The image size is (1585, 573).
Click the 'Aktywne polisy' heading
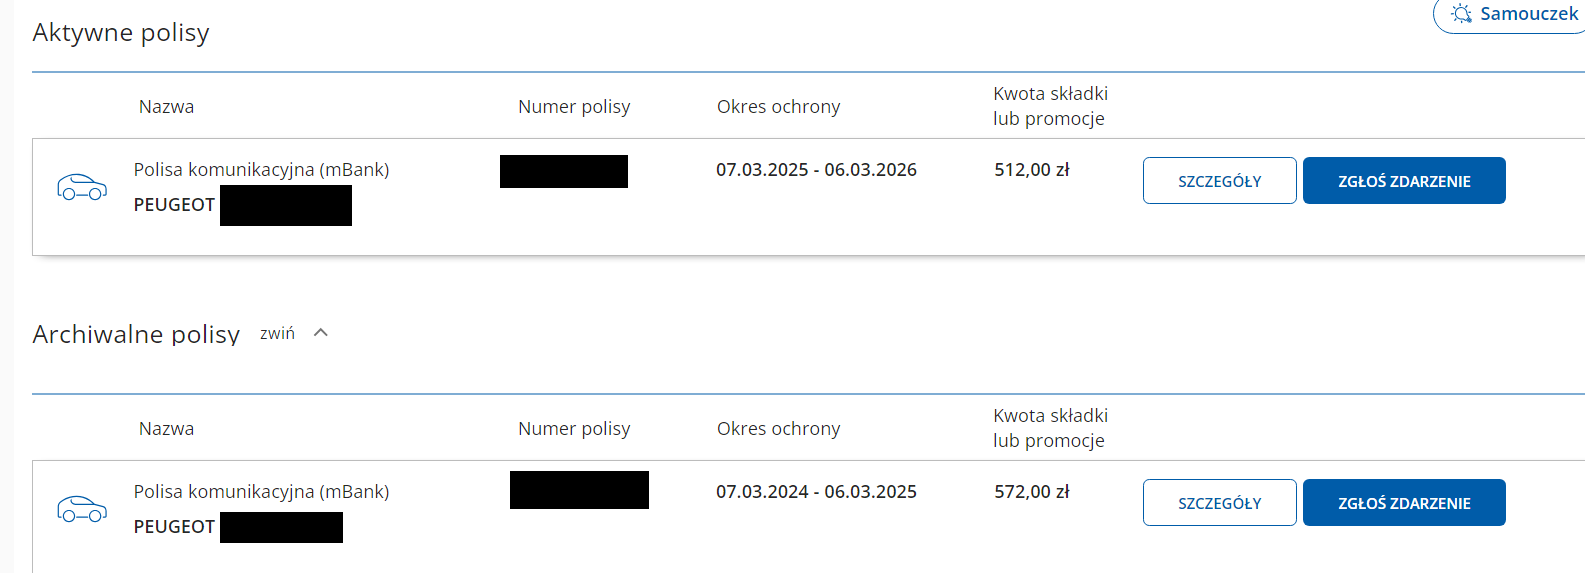point(121,33)
